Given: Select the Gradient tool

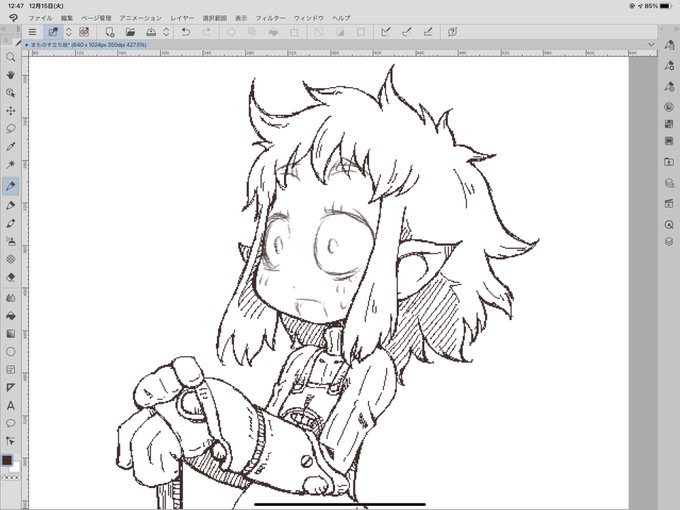Looking at the screenshot, I should 10,333.
